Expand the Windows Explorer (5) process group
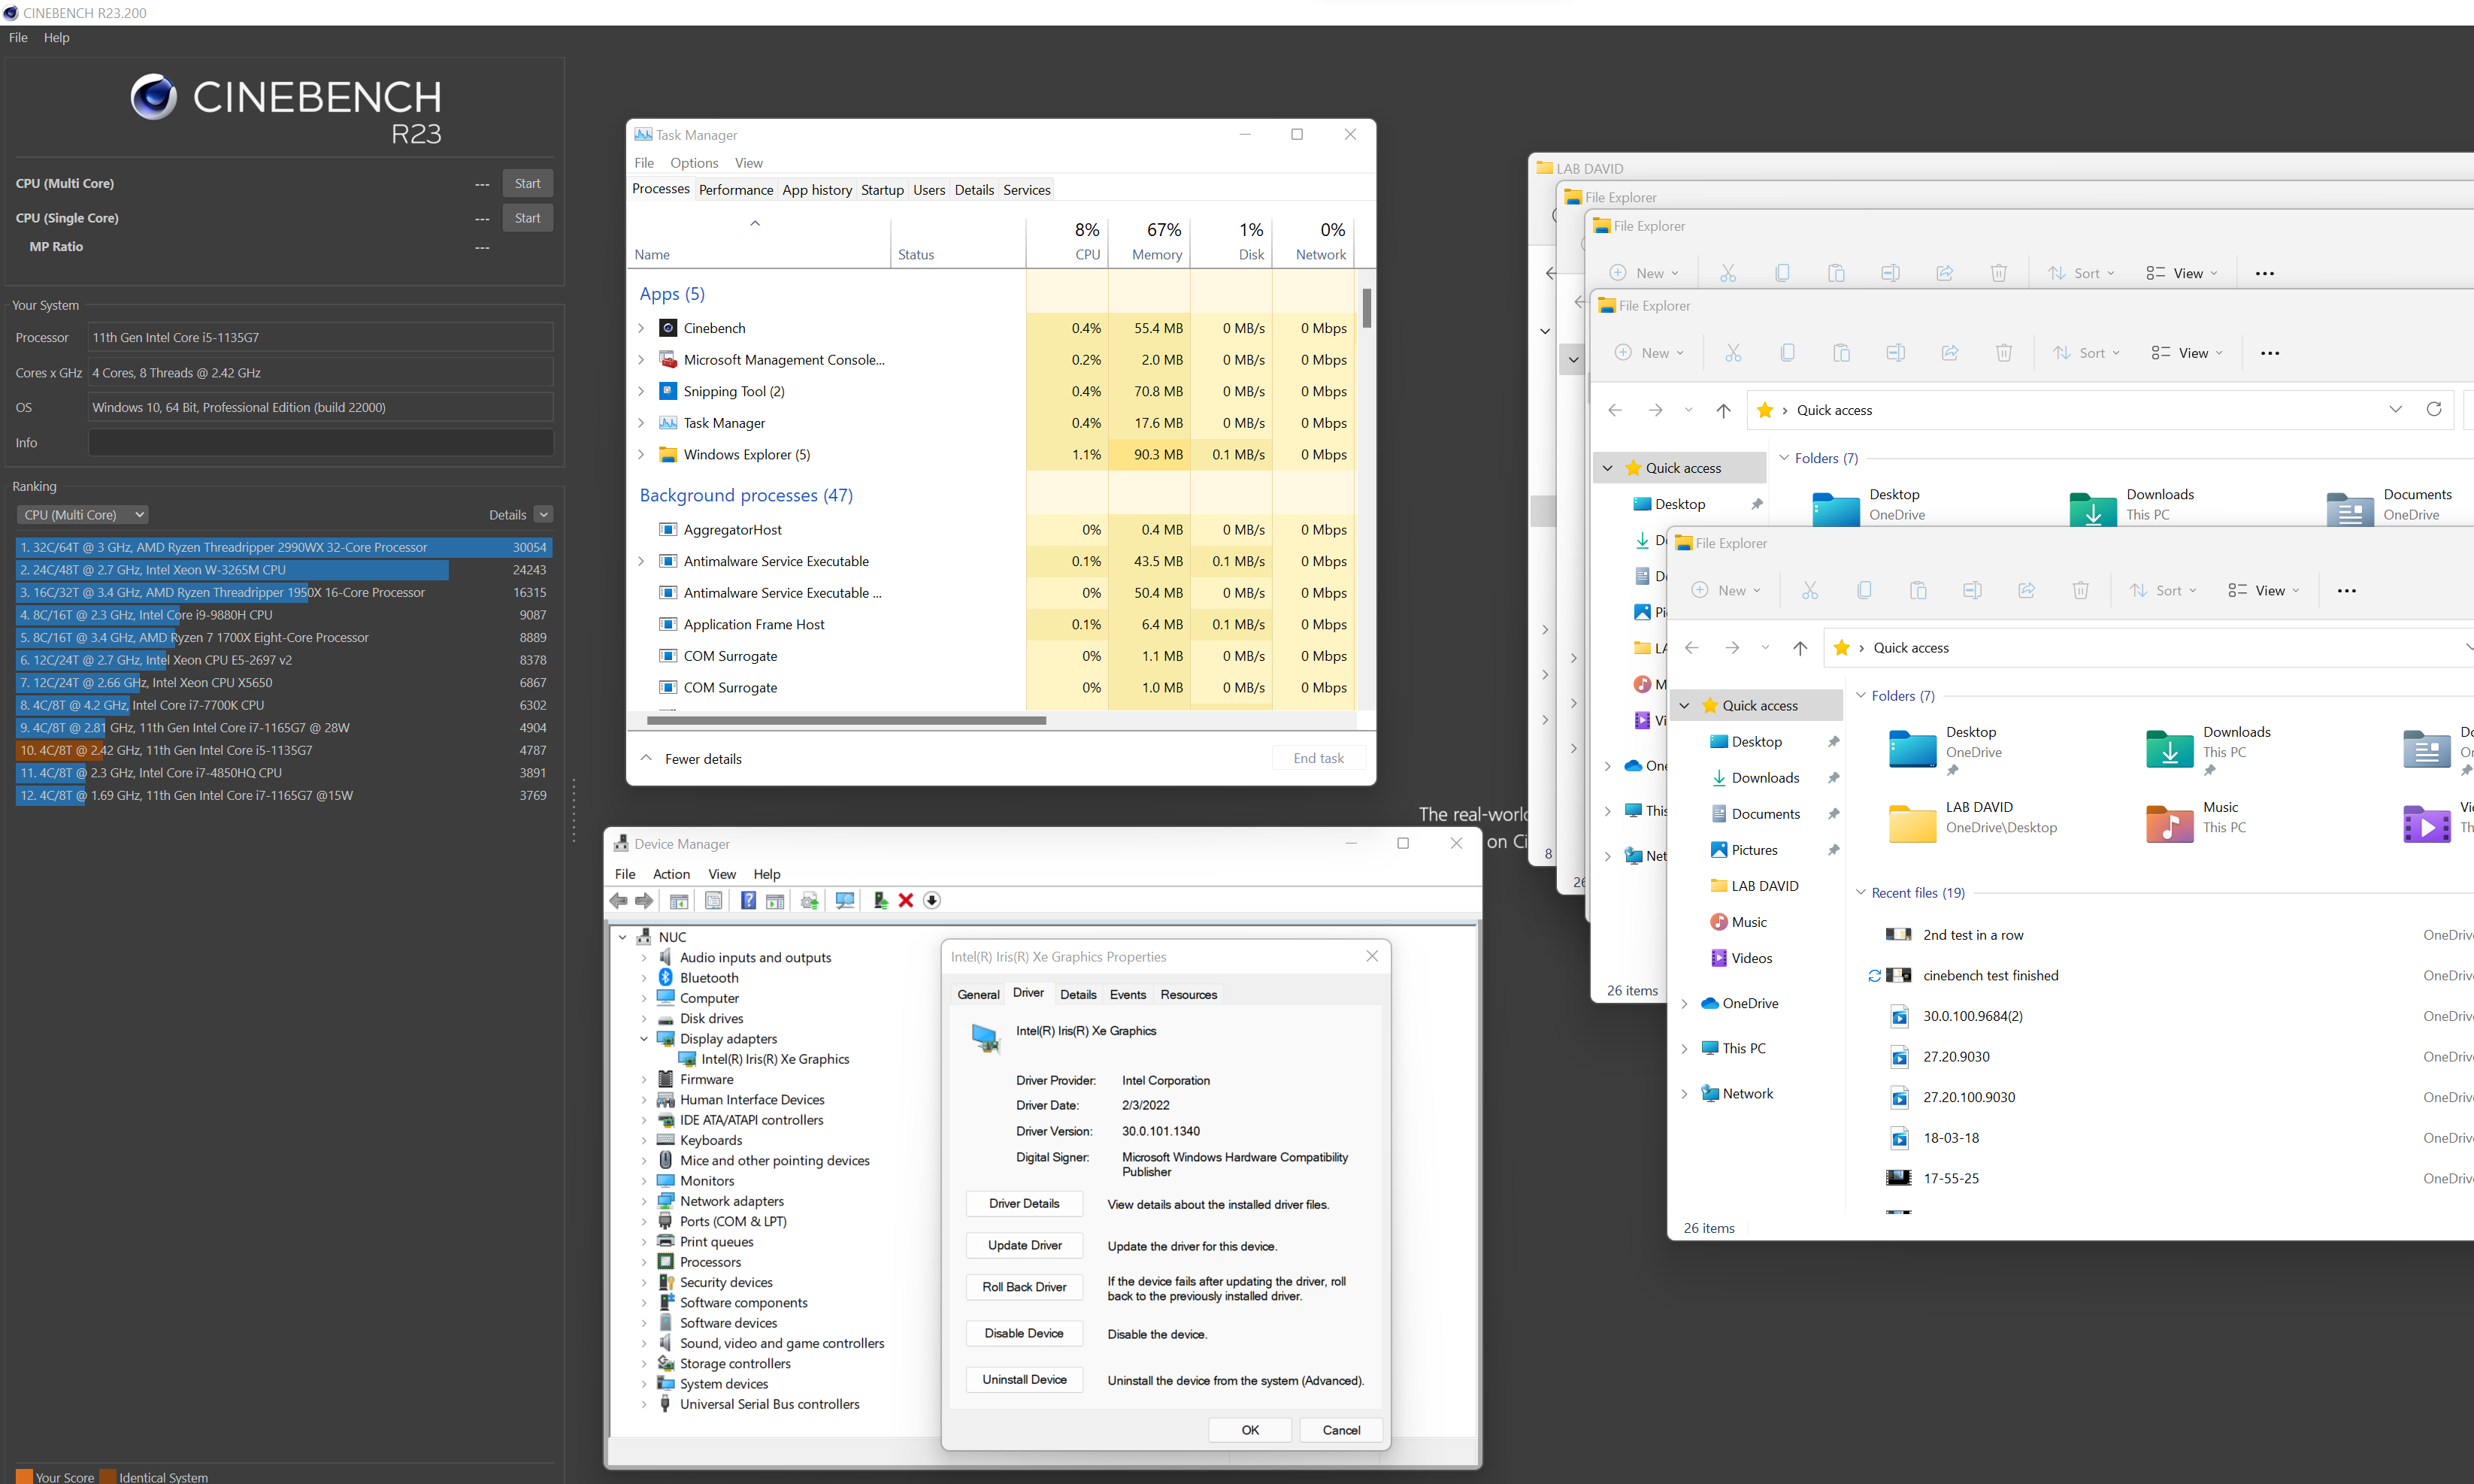2474x1484 pixels. [641, 454]
